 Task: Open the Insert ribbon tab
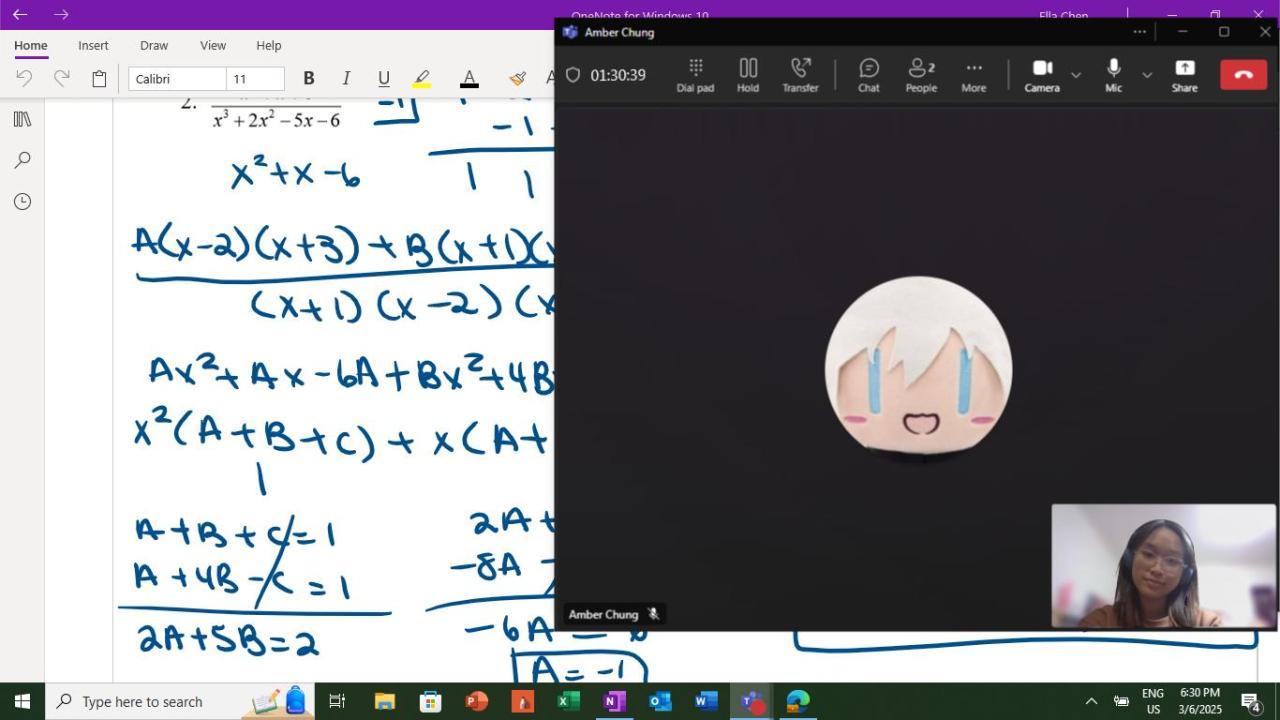coord(93,45)
